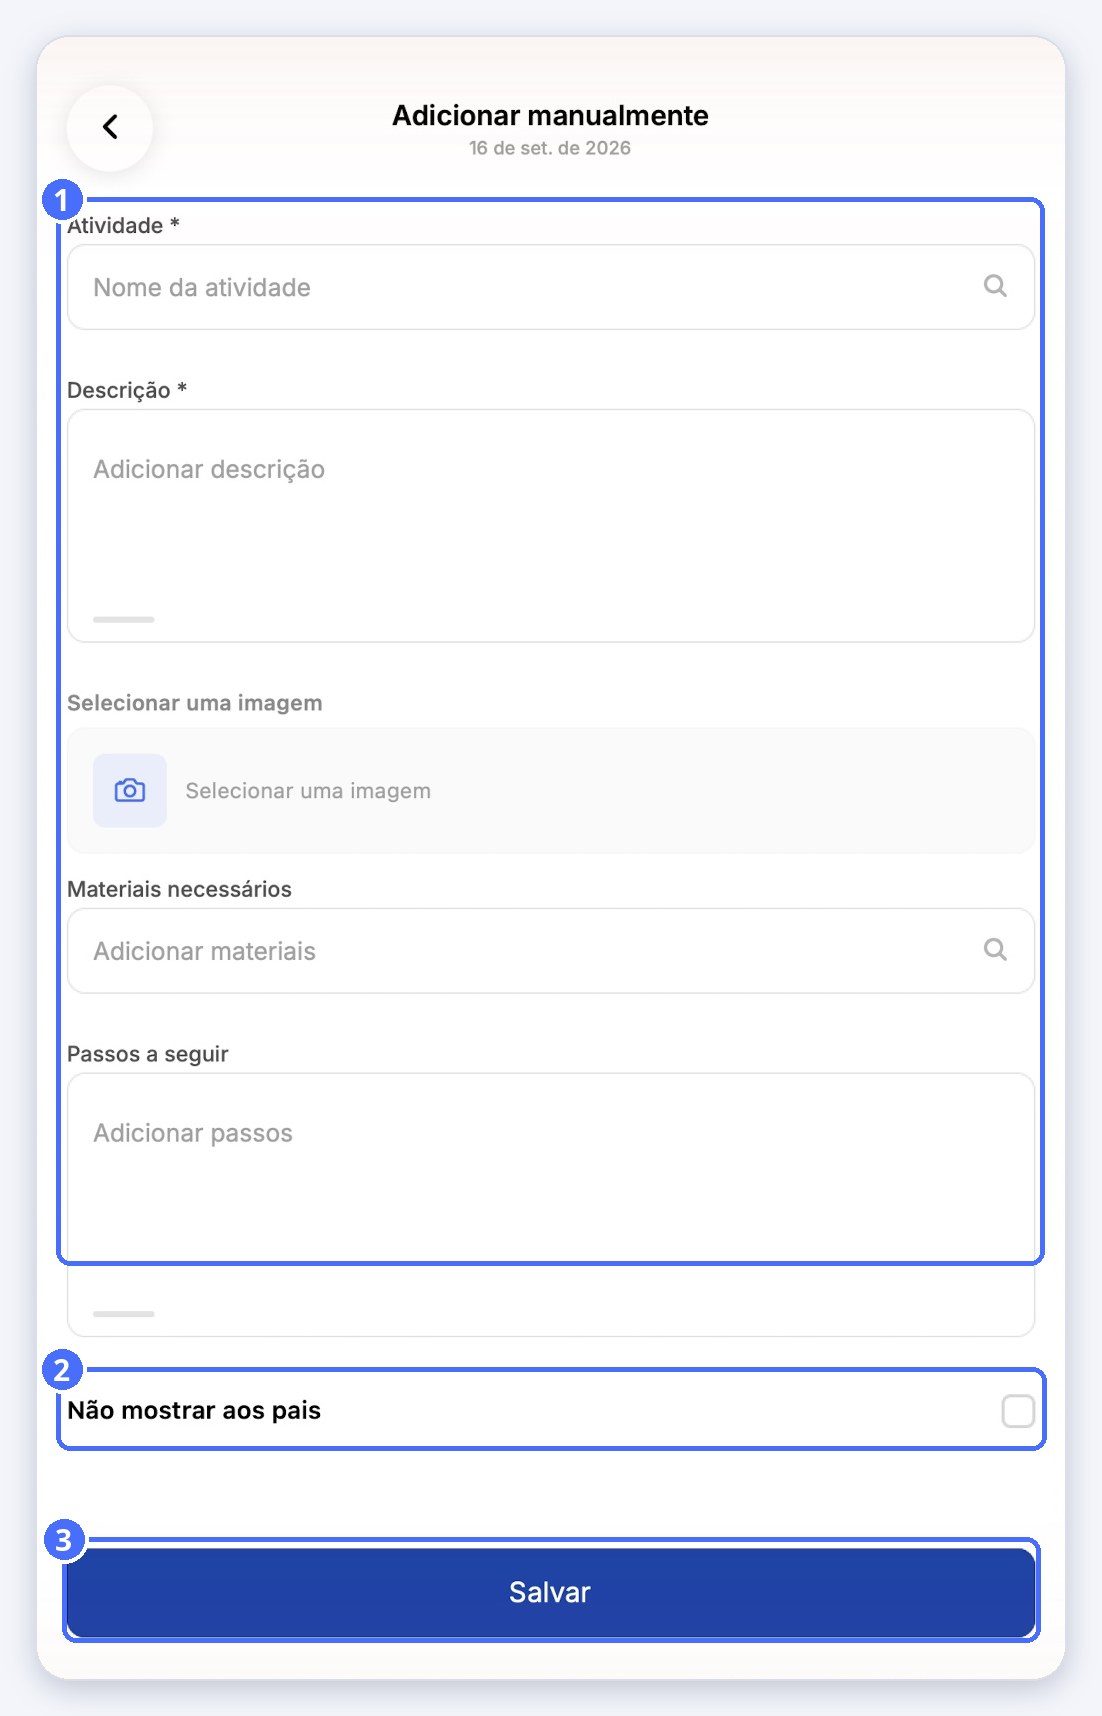The width and height of the screenshot is (1102, 1716).
Task: Click the Passos a seguir label
Action: tap(148, 1054)
